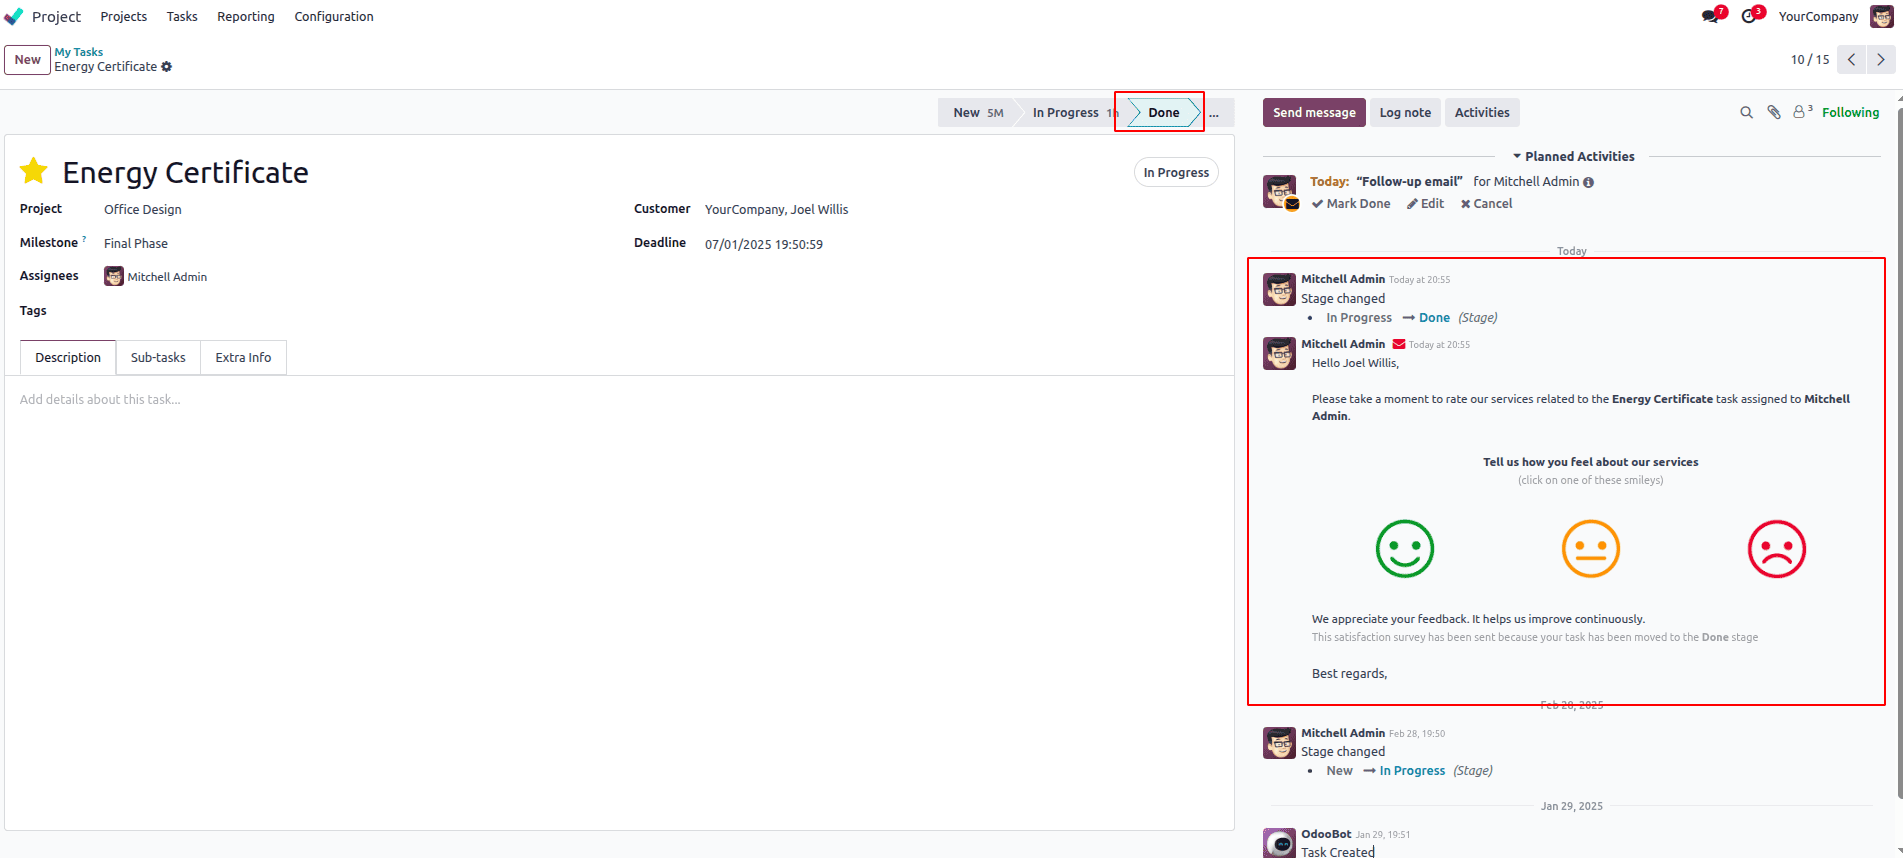Expand the more stages ellipsis
The width and height of the screenshot is (1903, 858).
[x=1214, y=113]
